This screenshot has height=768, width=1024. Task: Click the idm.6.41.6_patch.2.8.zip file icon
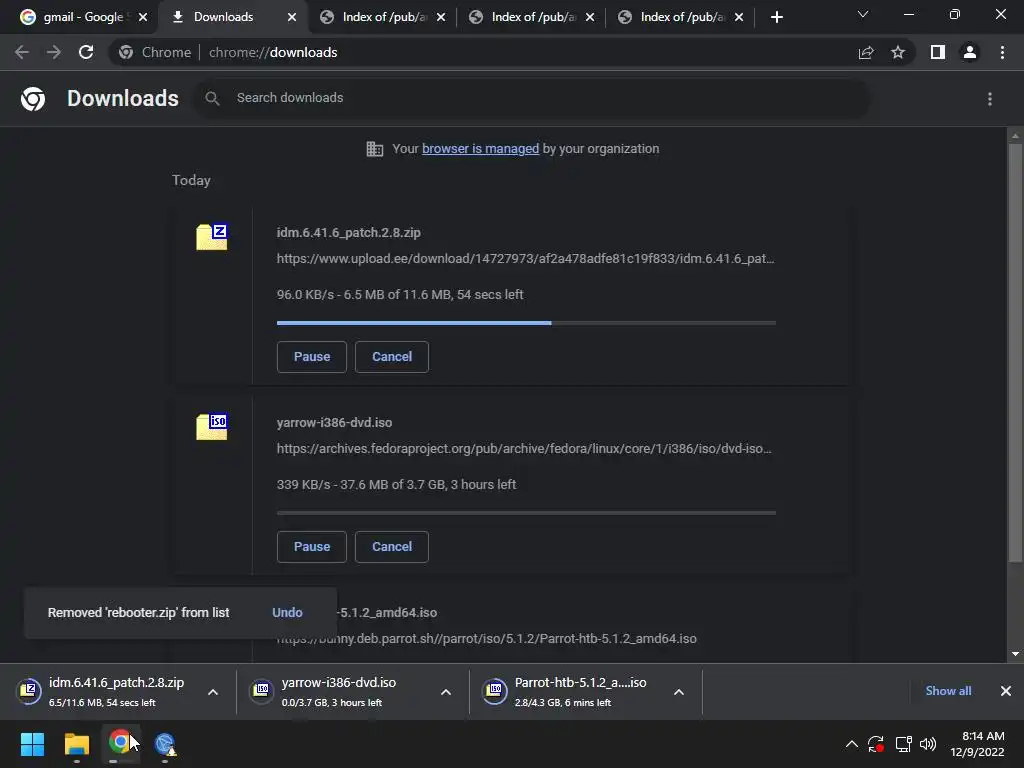212,236
